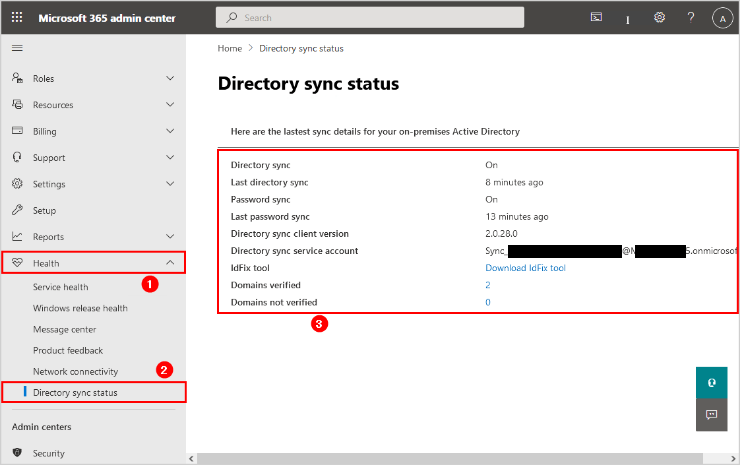
Task: Click the scrollbar left arrow
Action: pyautogui.click(x=191, y=458)
